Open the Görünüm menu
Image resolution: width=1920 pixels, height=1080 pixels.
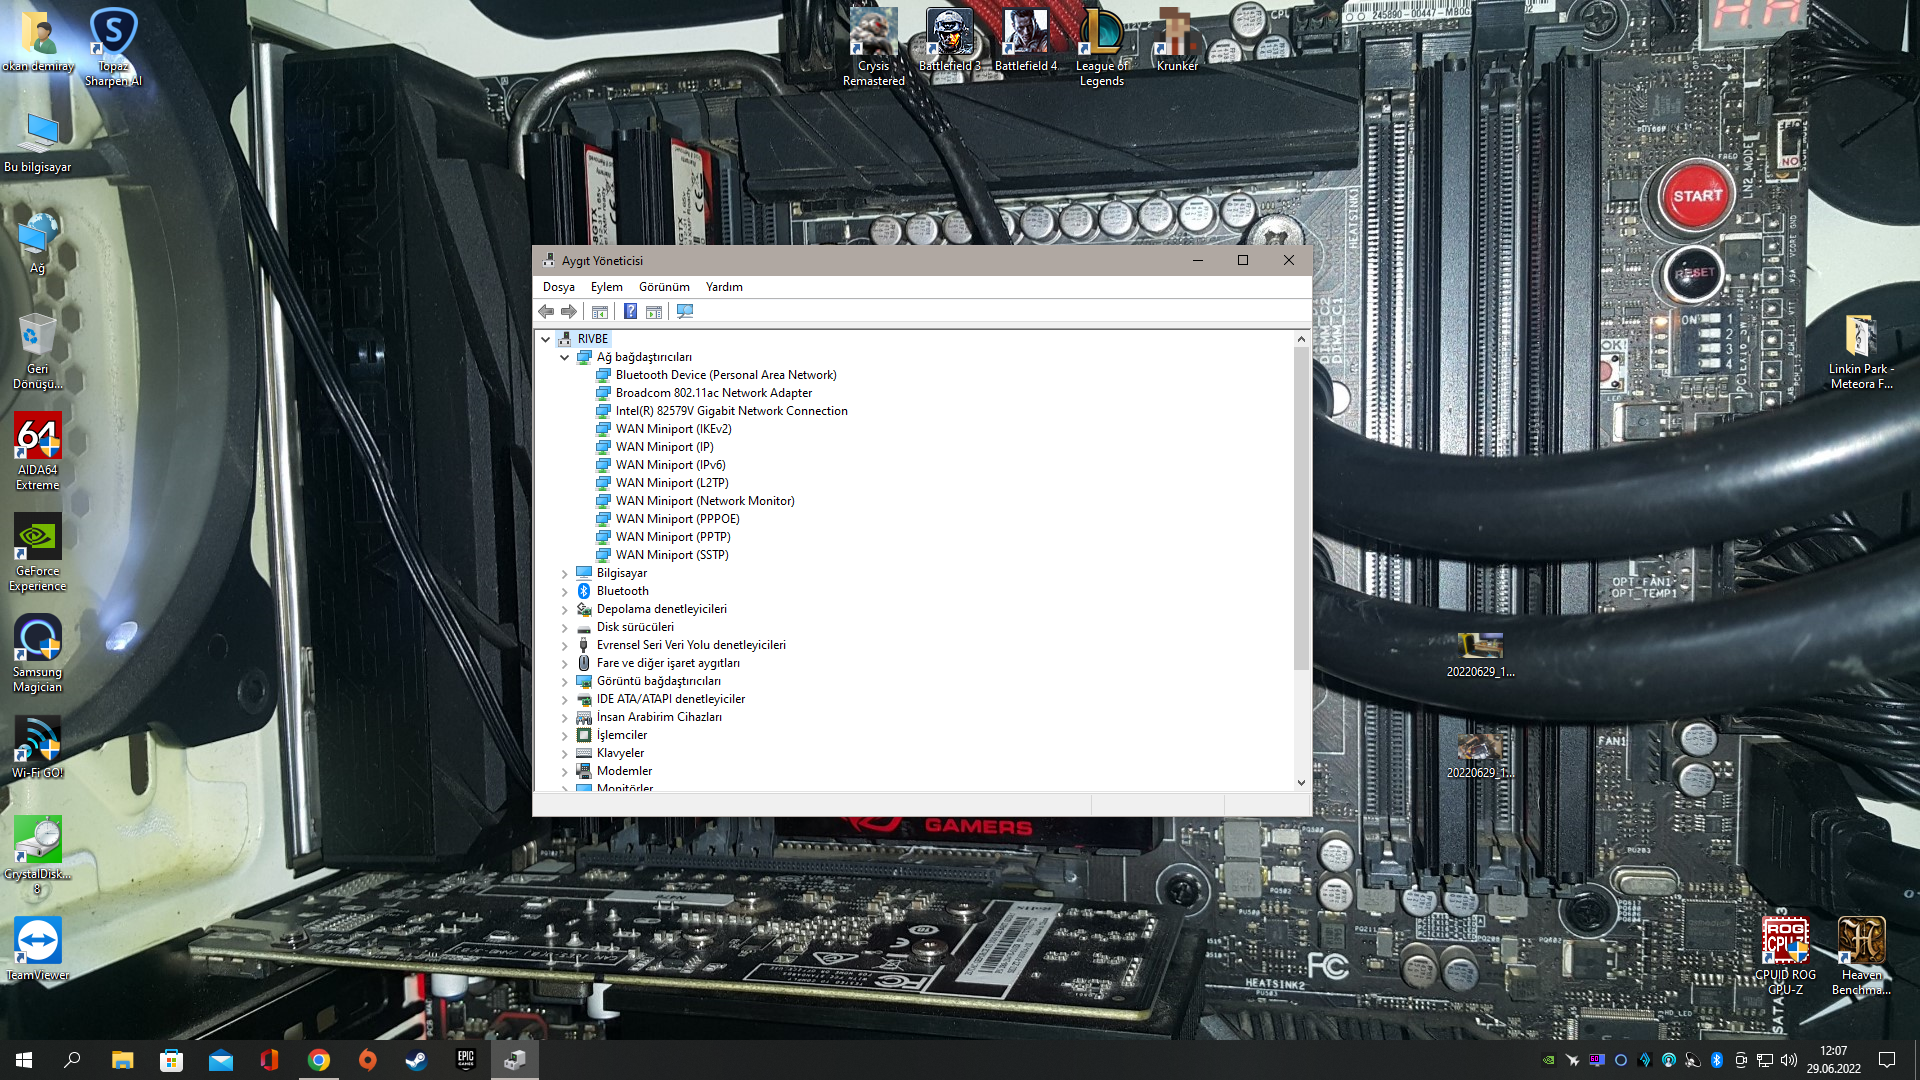664,287
